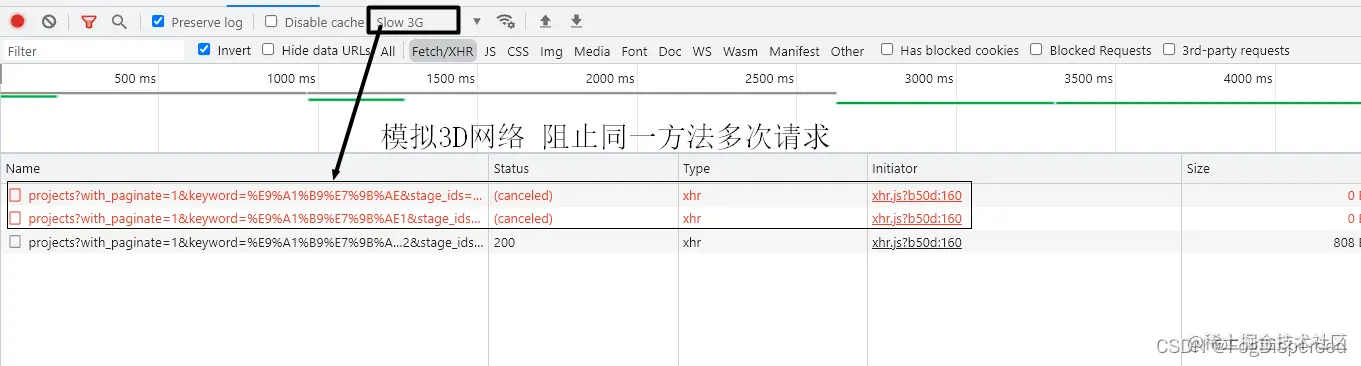Click the 4000 ms timeline marker
This screenshot has height=366, width=1361.
1248,78
